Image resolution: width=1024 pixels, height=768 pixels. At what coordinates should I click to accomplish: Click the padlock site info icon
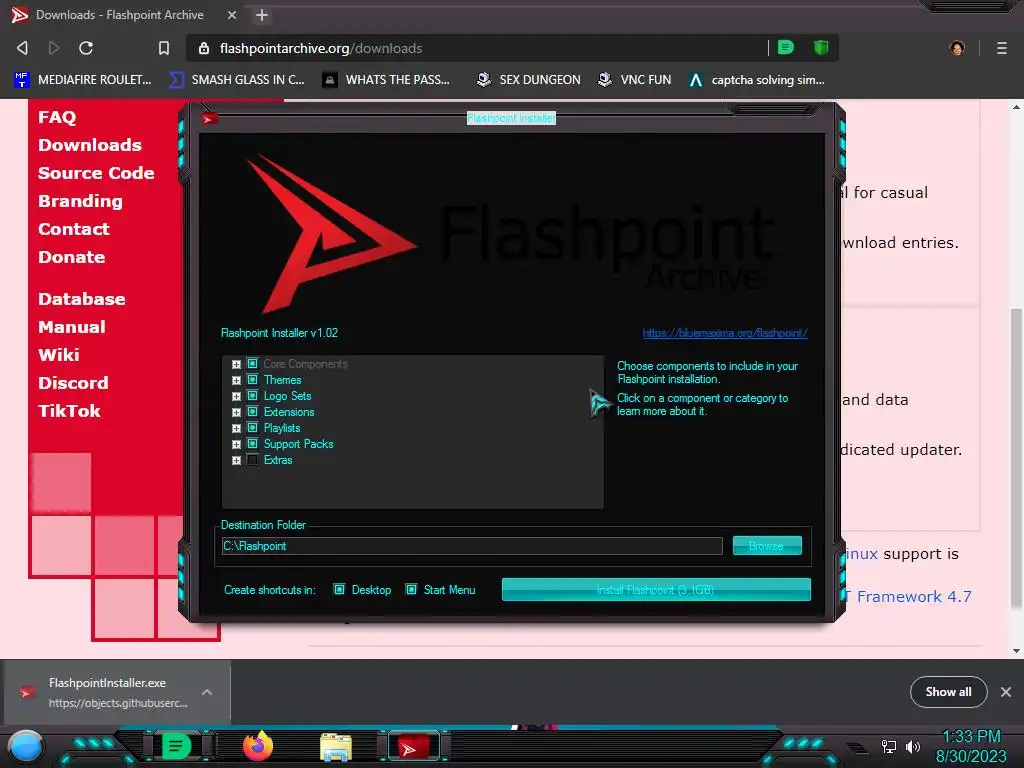point(204,48)
